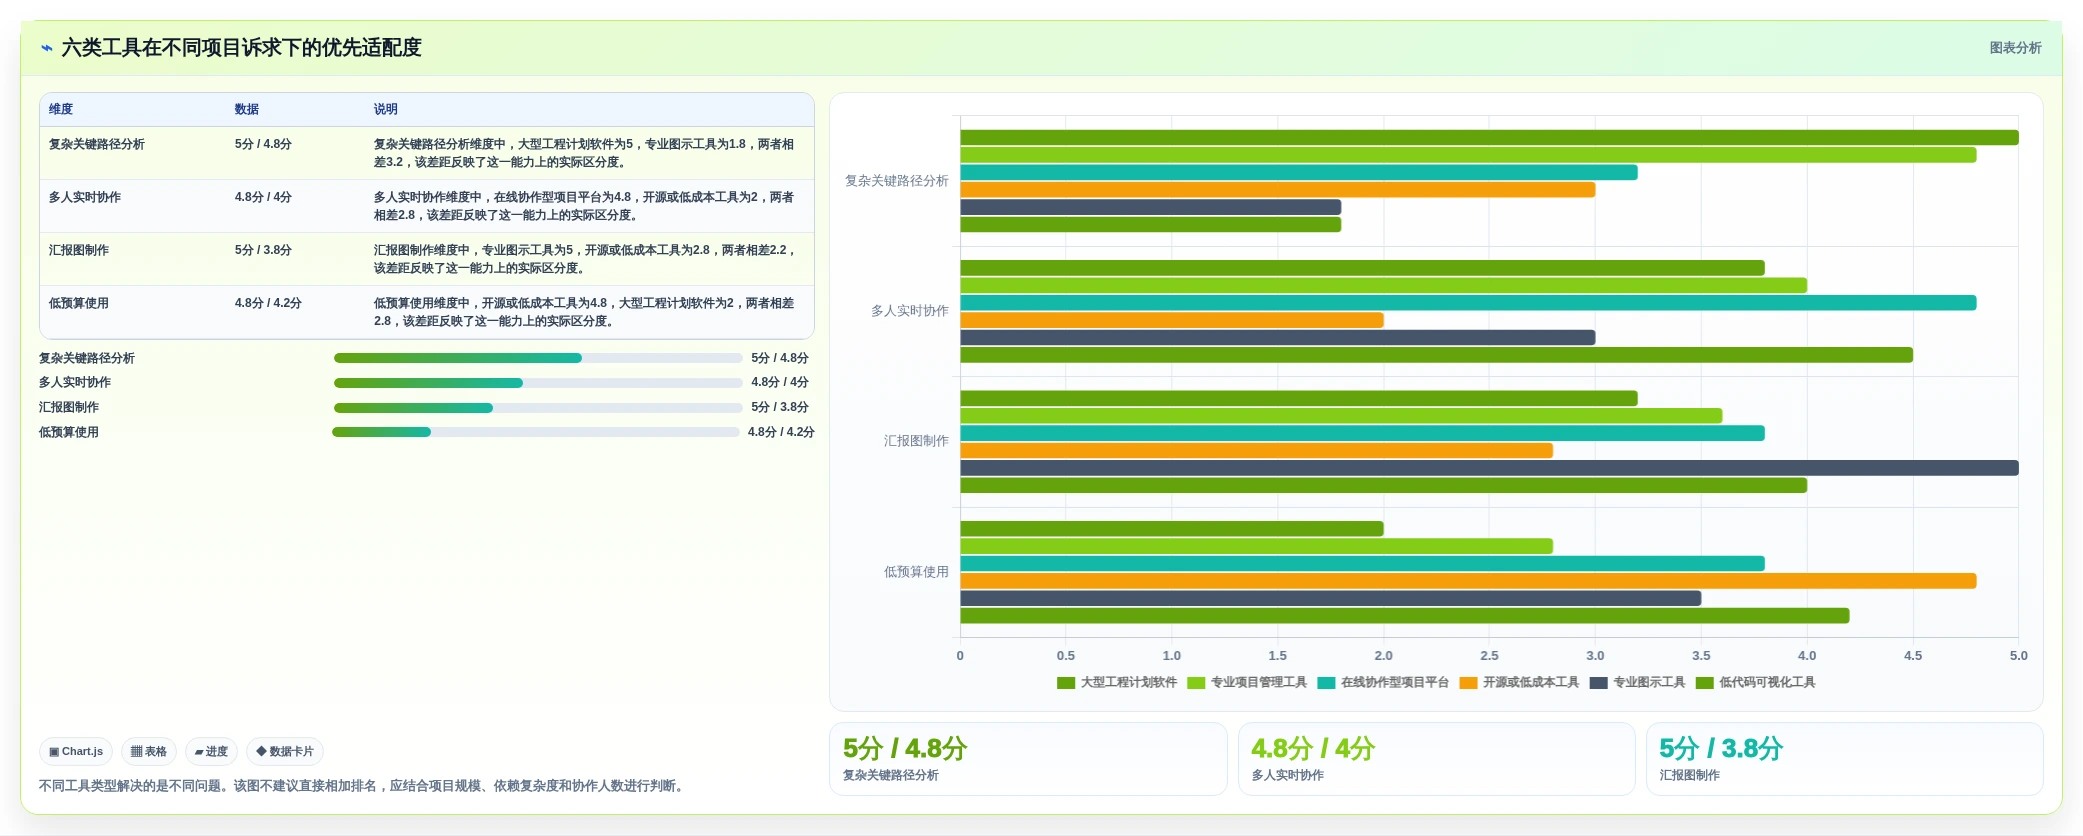The image size is (2083, 836).
Task: Click the orange bar in 多人实时协作 group
Action: coord(1172,320)
